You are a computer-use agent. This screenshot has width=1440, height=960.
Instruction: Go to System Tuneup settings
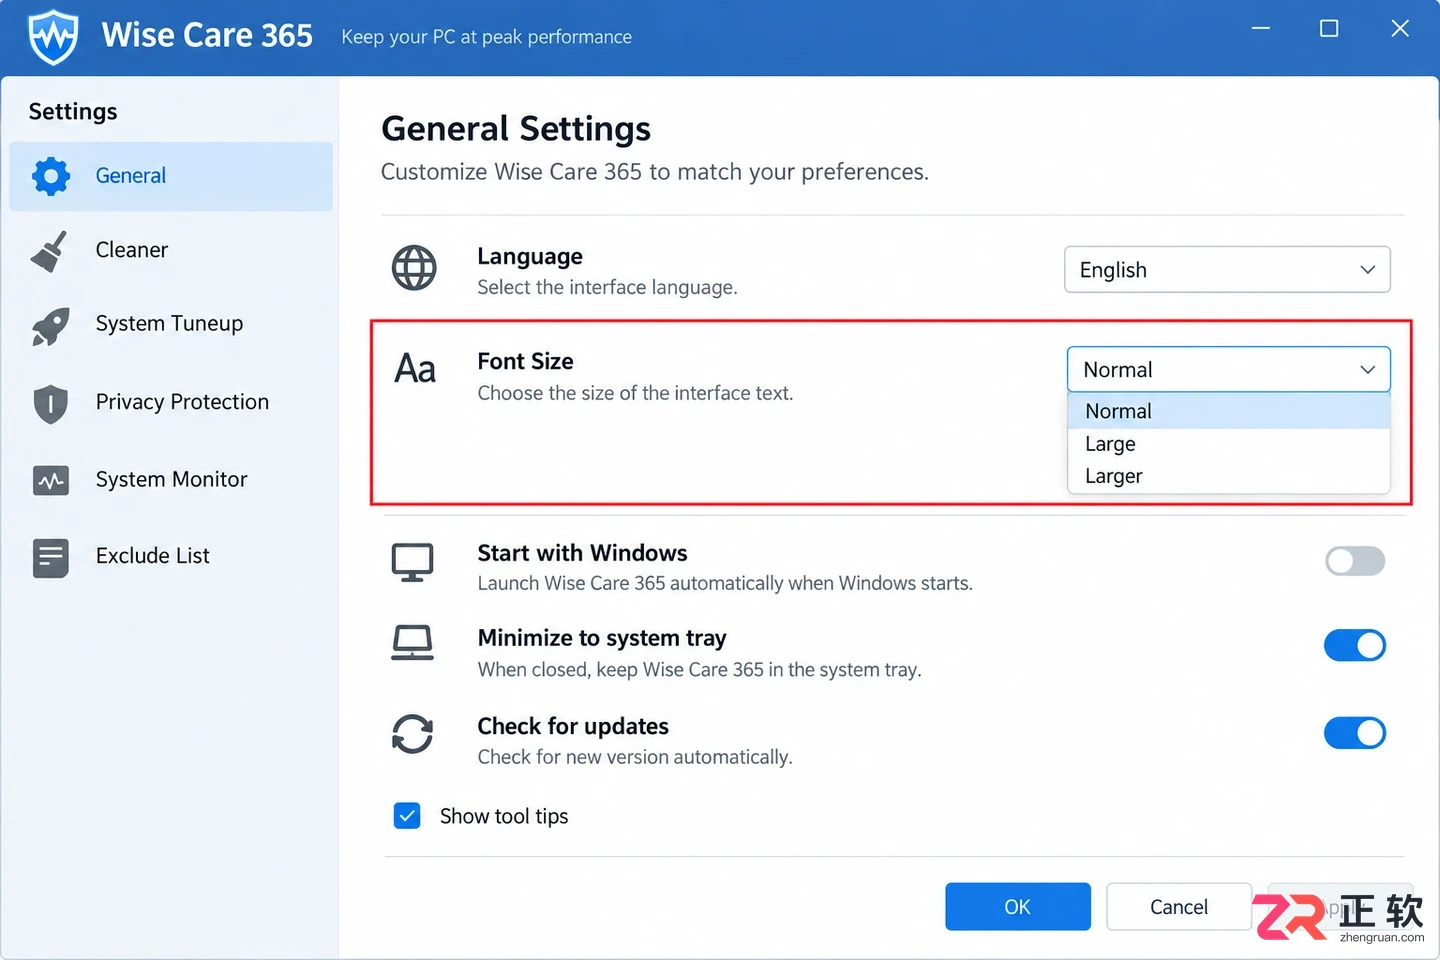click(171, 324)
